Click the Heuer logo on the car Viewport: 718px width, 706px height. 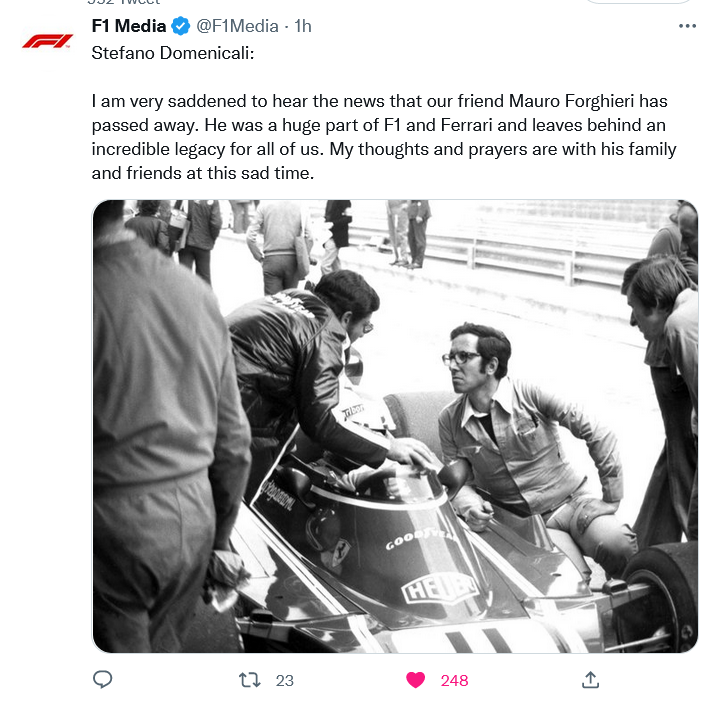coord(441,589)
